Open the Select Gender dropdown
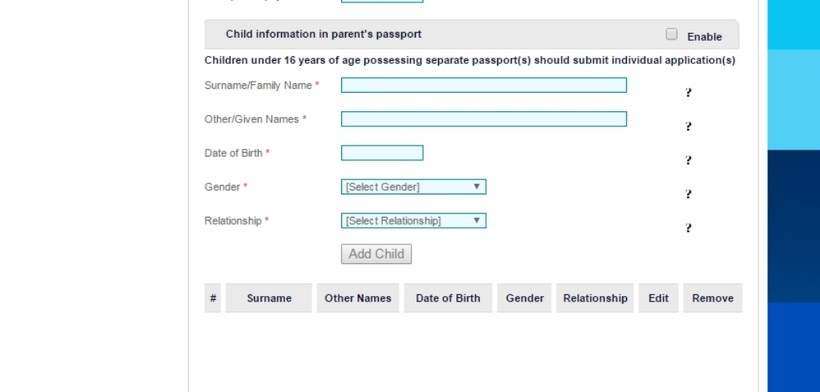Screen dimensions: 820x392 coord(413,187)
